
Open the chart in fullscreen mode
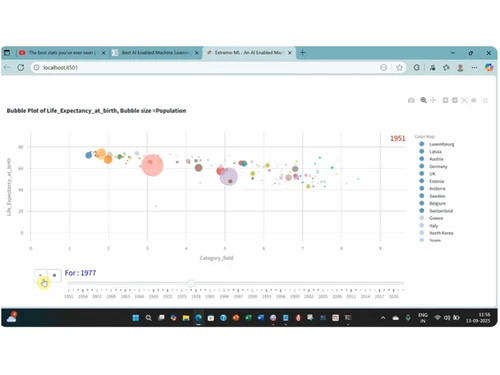tap(485, 100)
